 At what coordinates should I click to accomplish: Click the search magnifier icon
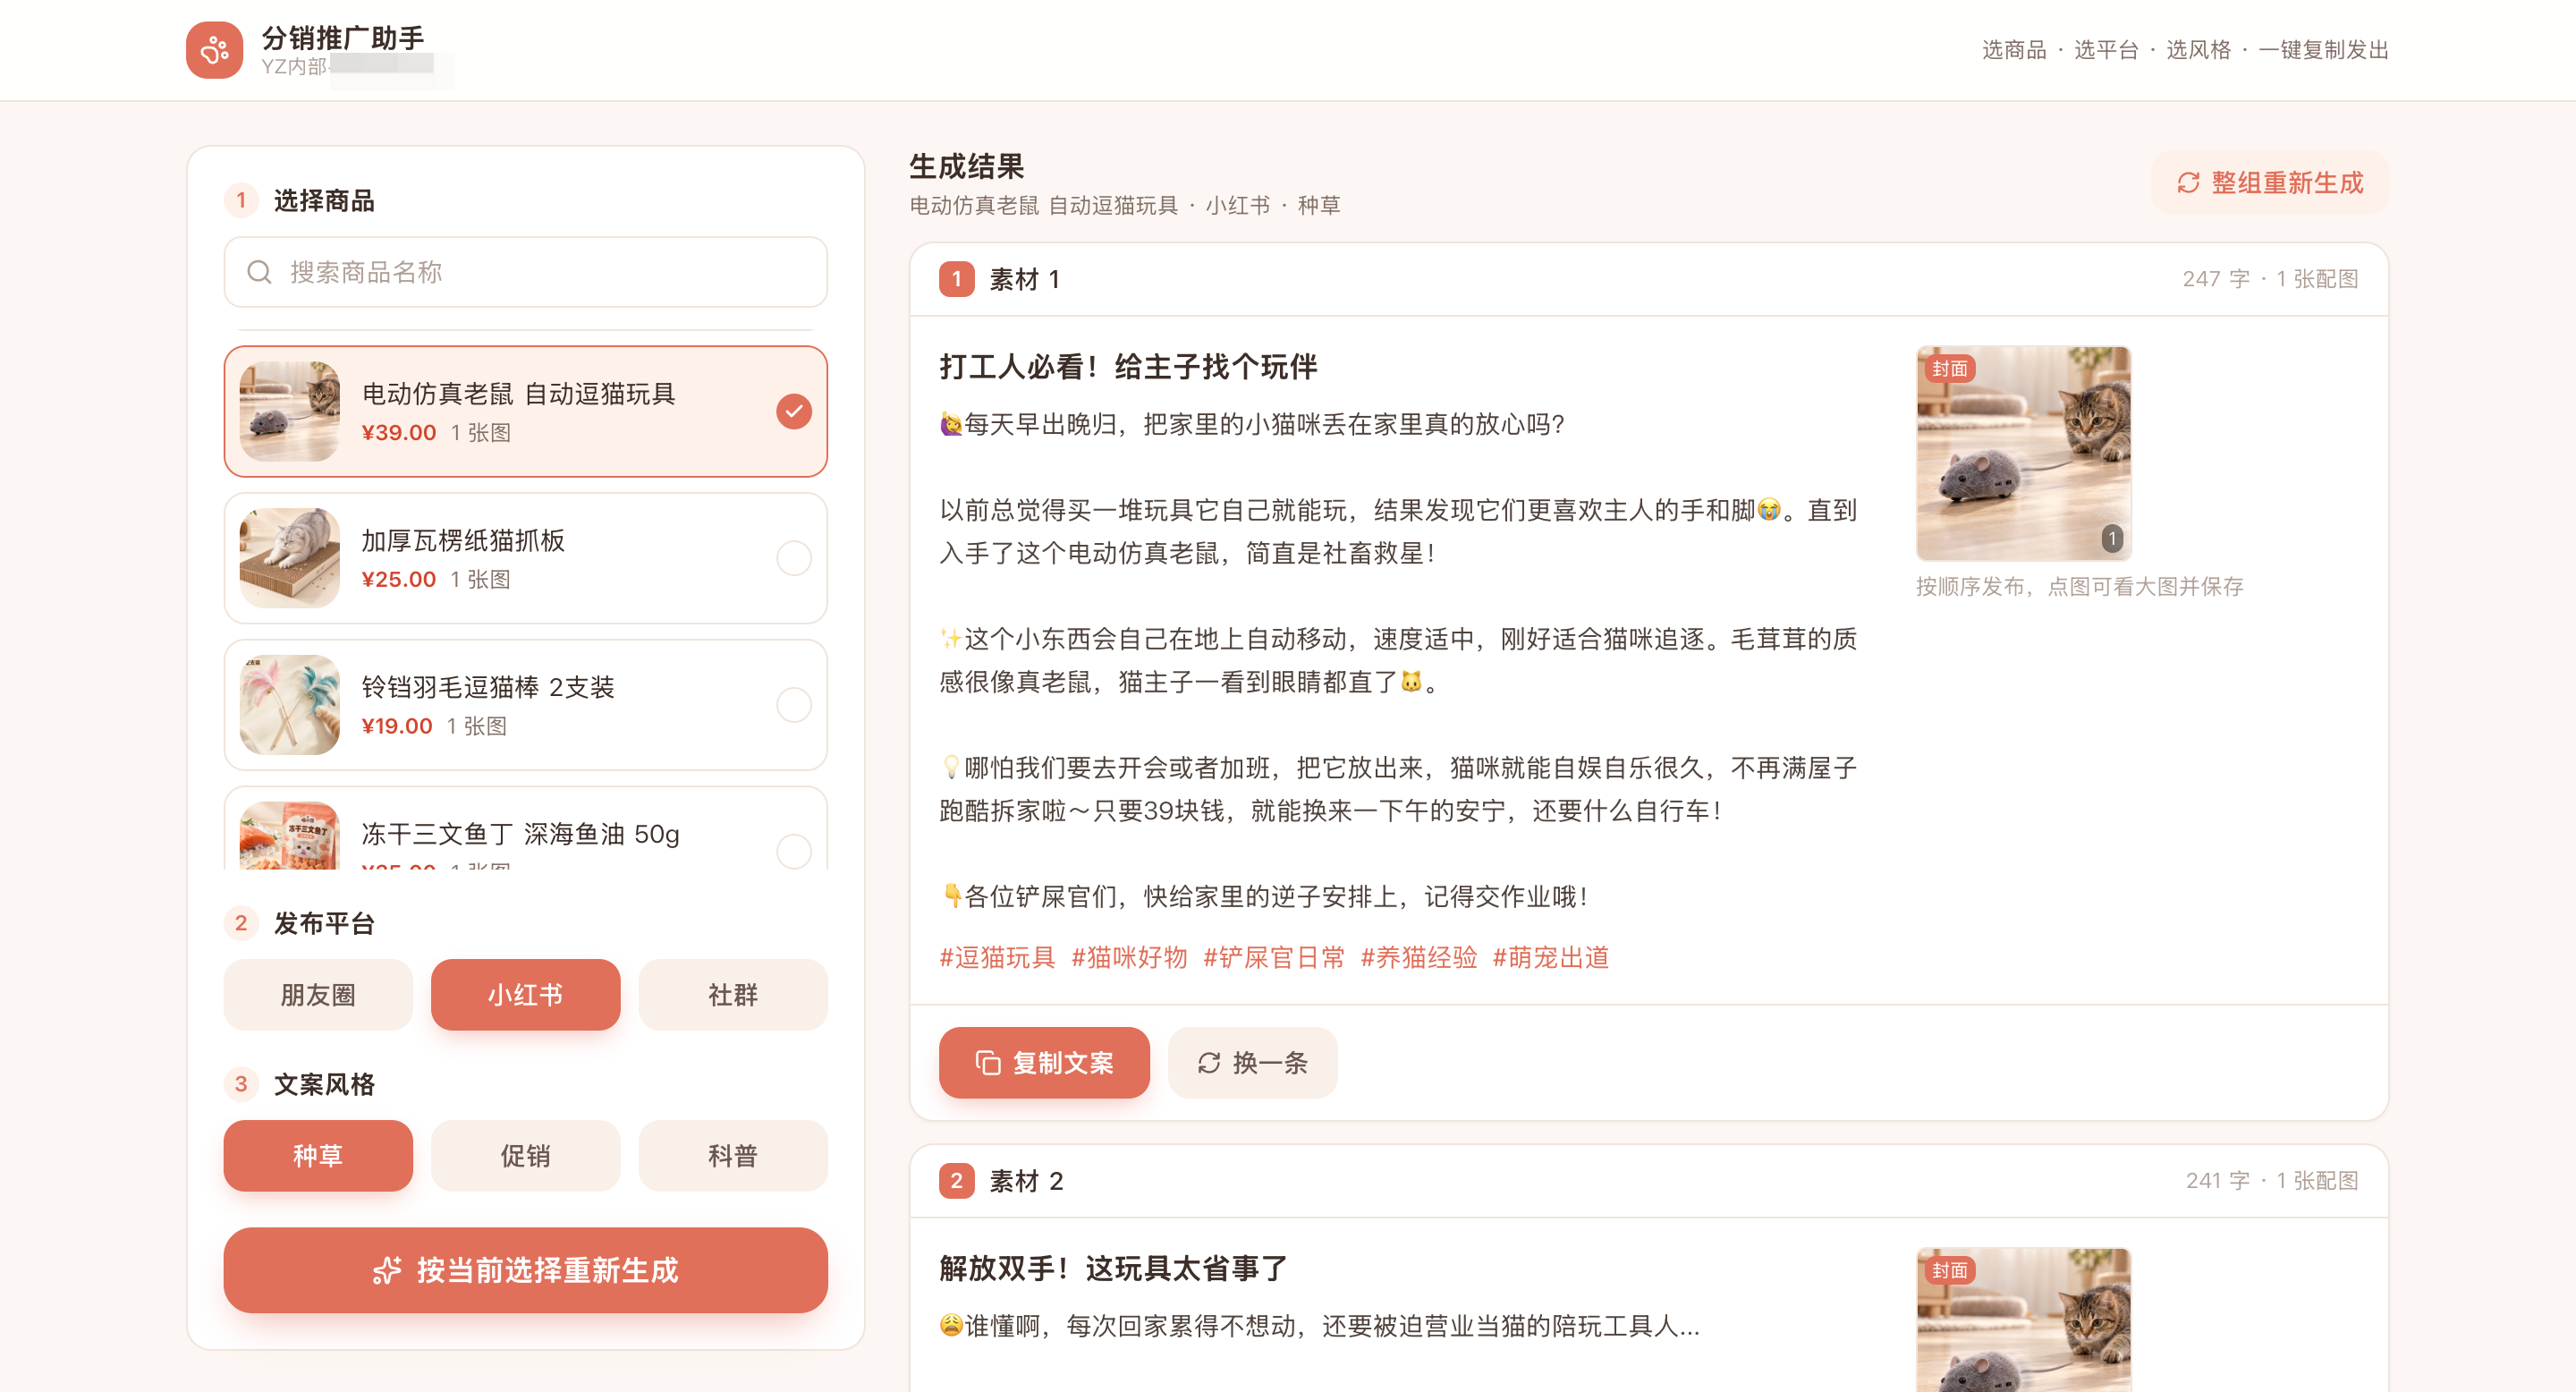259,272
